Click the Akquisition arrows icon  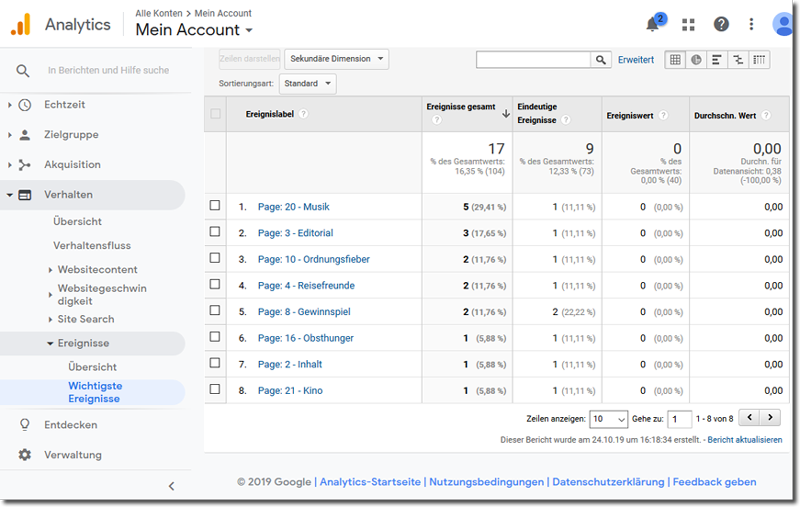coord(24,165)
